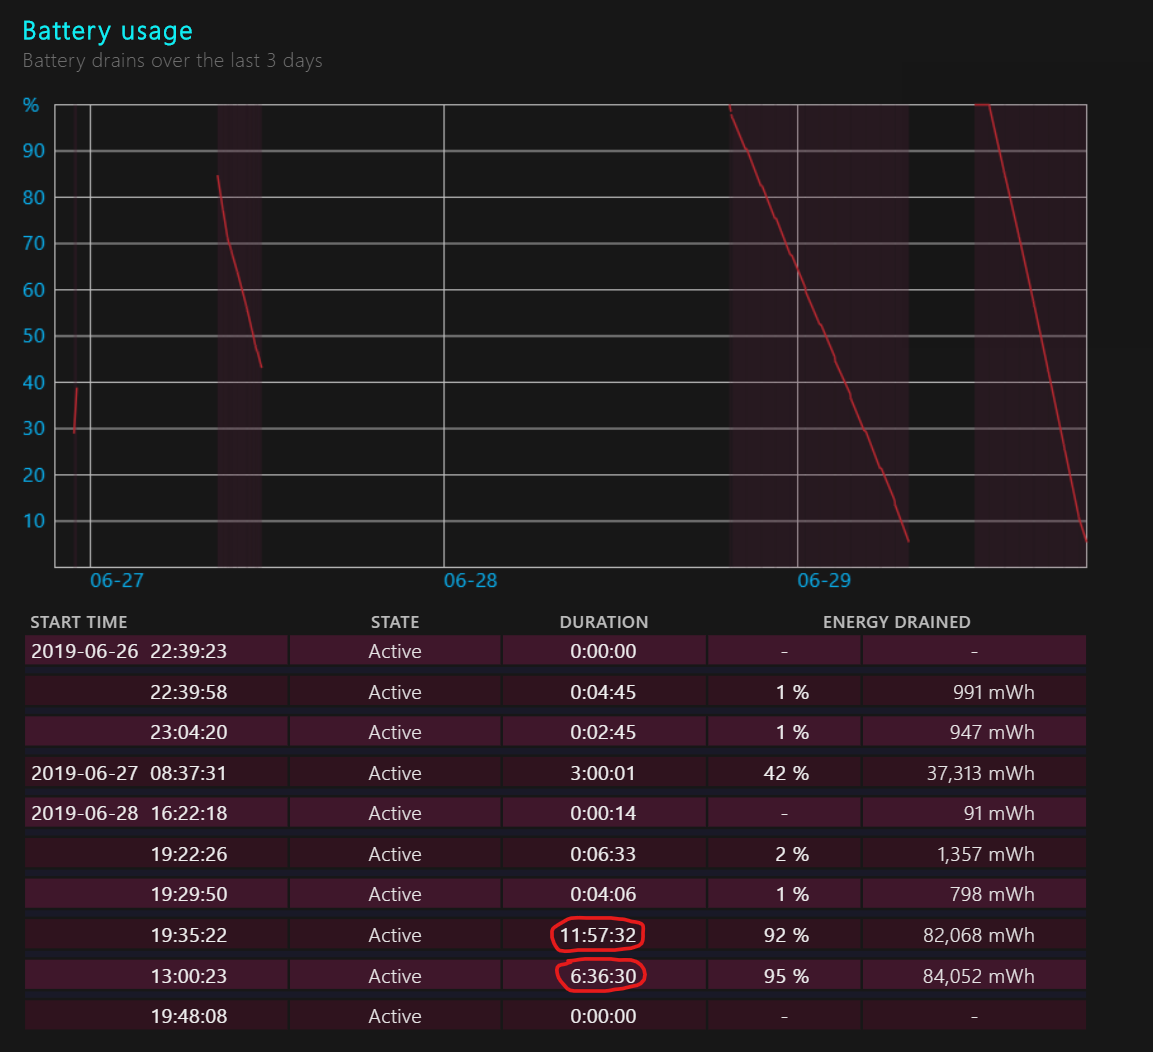This screenshot has height=1052, width=1153.
Task: Select start time 19:29:50
Action: click(x=188, y=894)
